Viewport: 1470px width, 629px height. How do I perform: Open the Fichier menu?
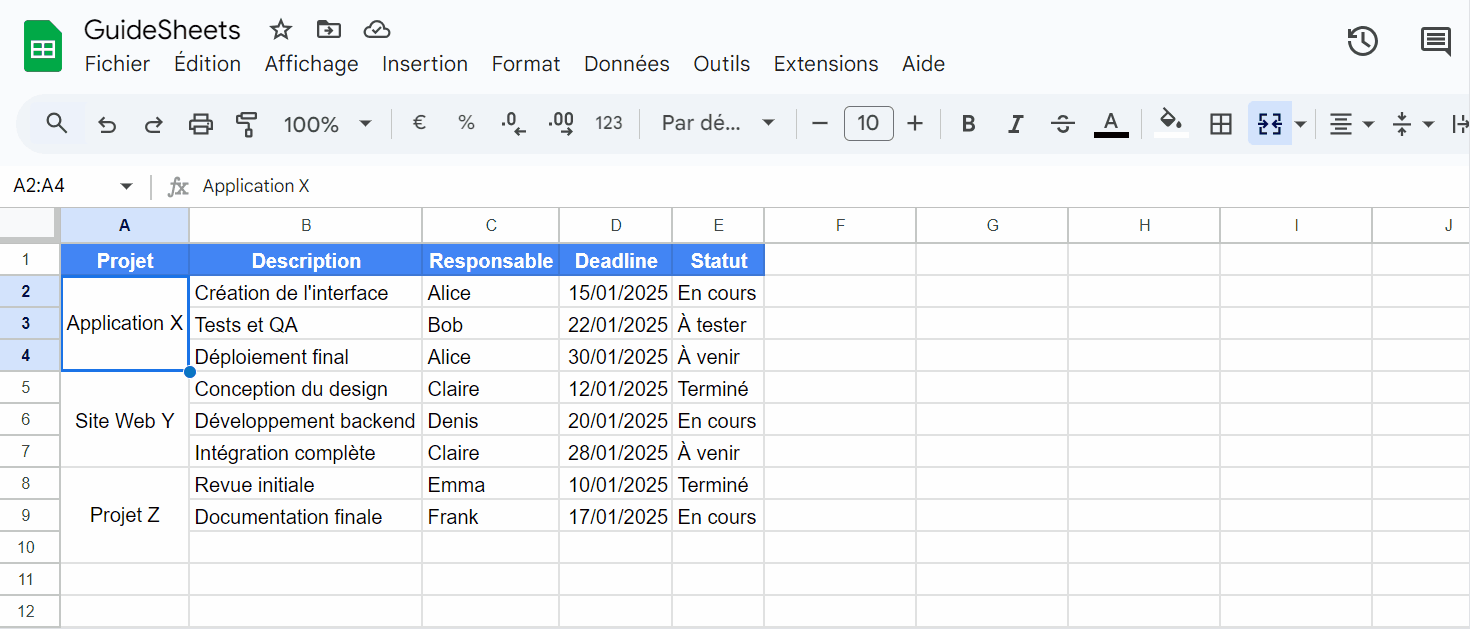coord(117,64)
